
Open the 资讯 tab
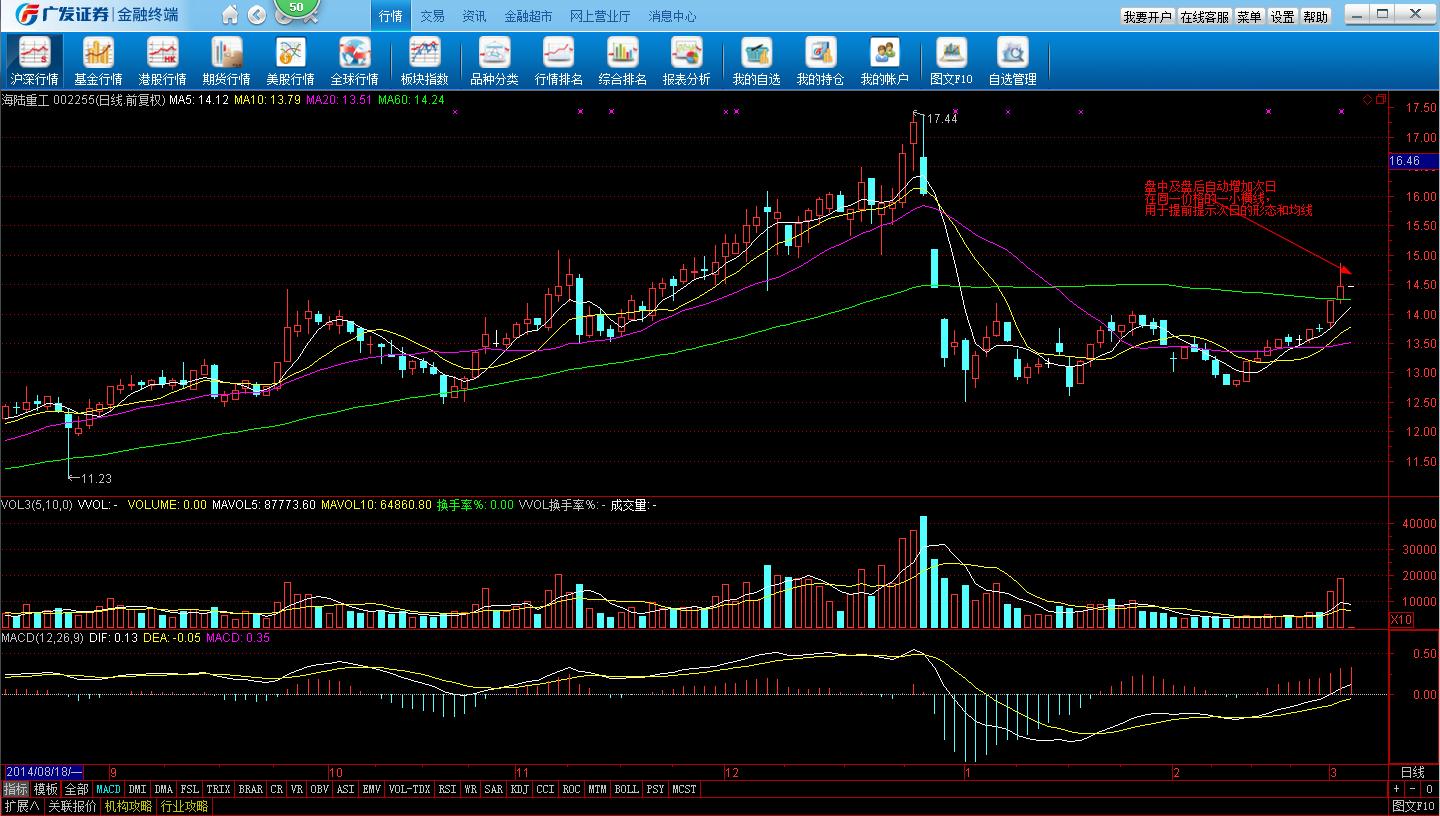[474, 16]
